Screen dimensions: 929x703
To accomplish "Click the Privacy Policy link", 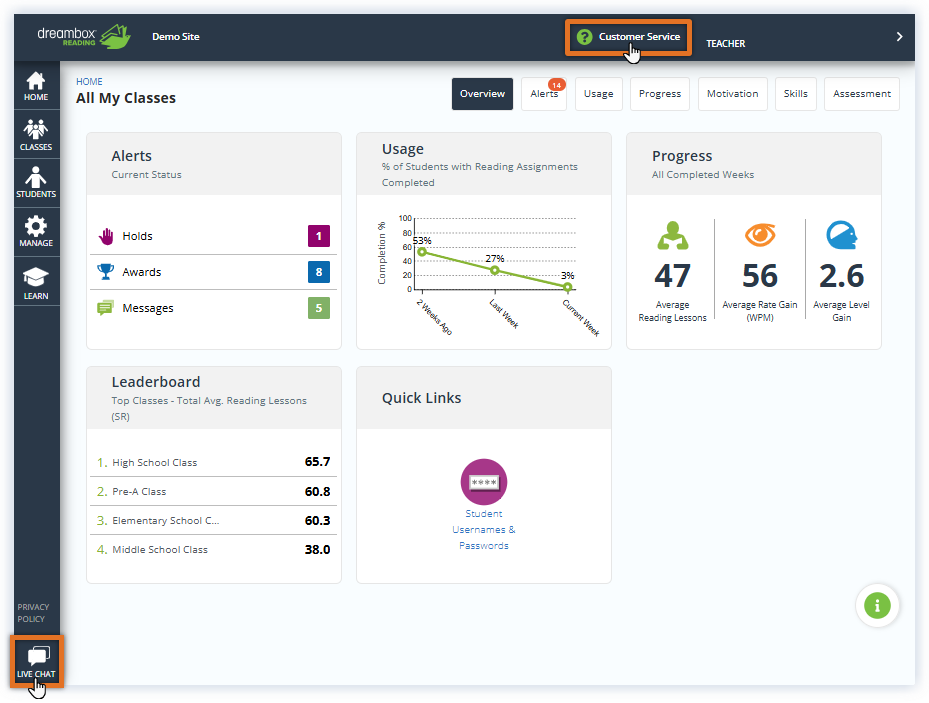I will click(x=33, y=613).
